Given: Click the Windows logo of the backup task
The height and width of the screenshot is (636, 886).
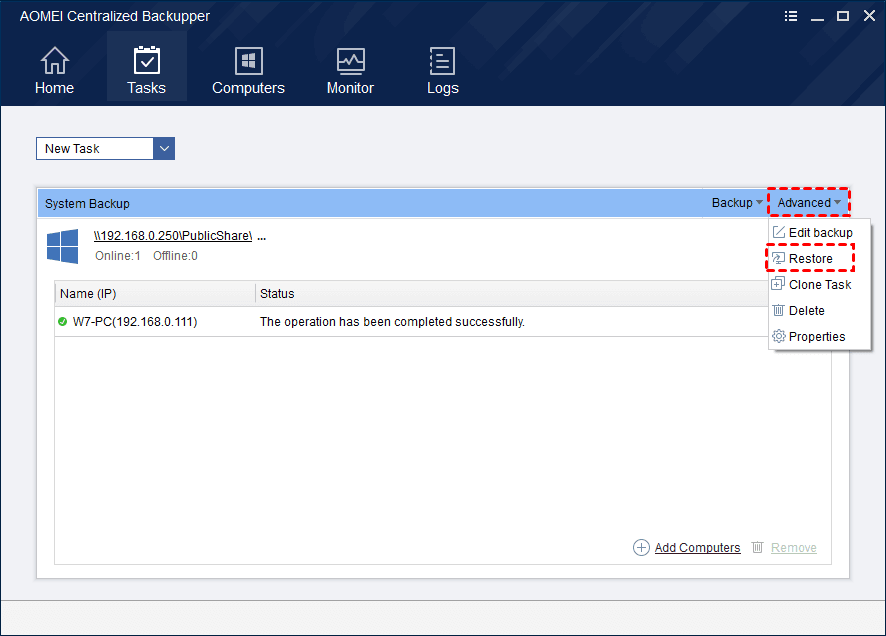Looking at the screenshot, I should coord(63,246).
